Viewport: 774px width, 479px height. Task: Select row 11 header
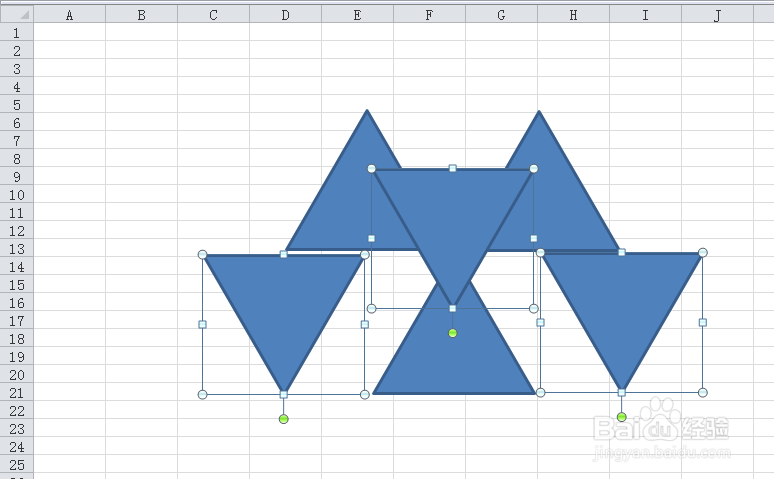coord(17,212)
